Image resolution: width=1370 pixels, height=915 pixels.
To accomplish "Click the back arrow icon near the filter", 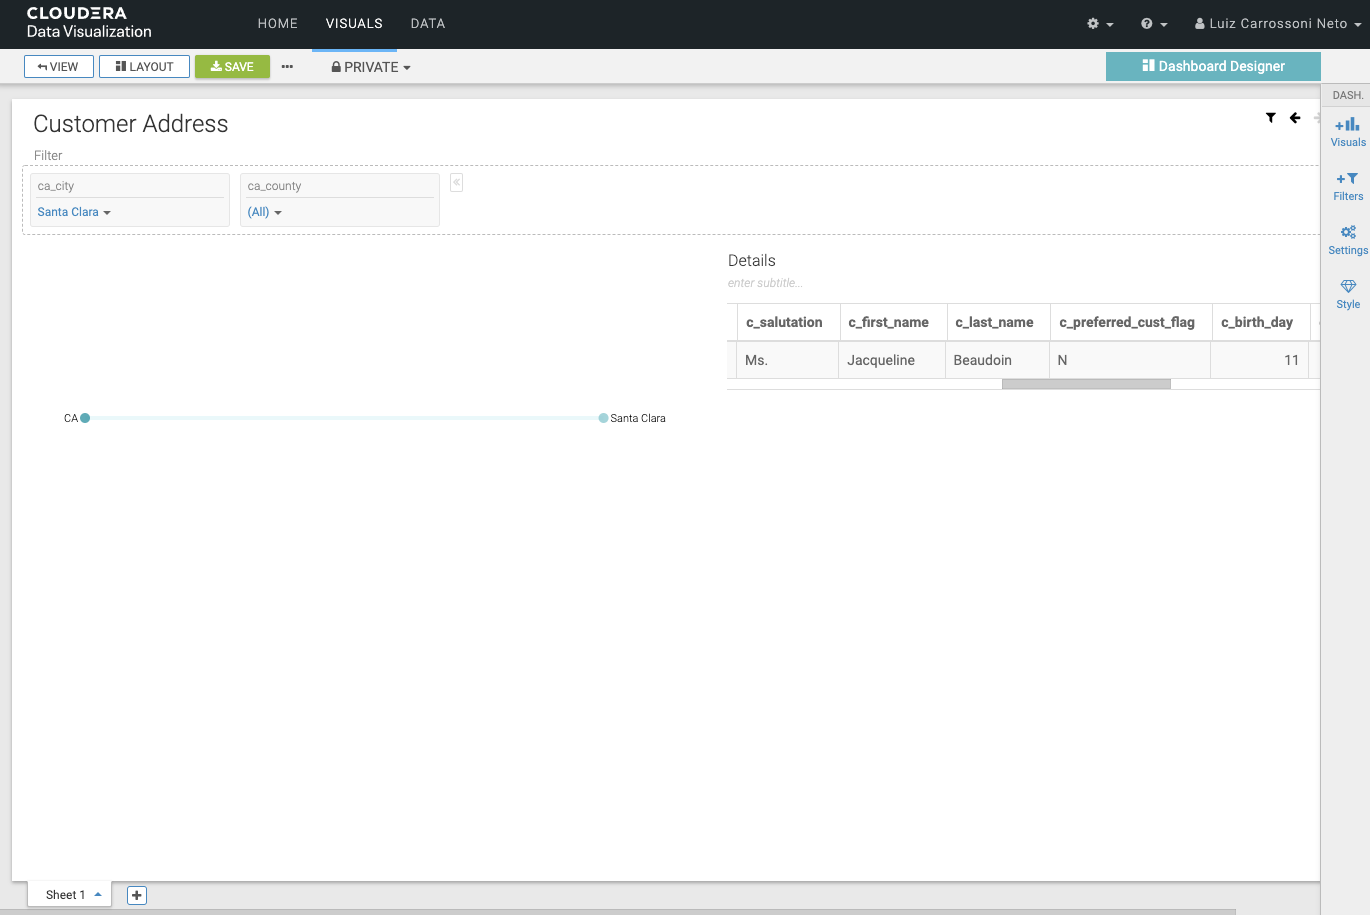I will tap(1294, 118).
